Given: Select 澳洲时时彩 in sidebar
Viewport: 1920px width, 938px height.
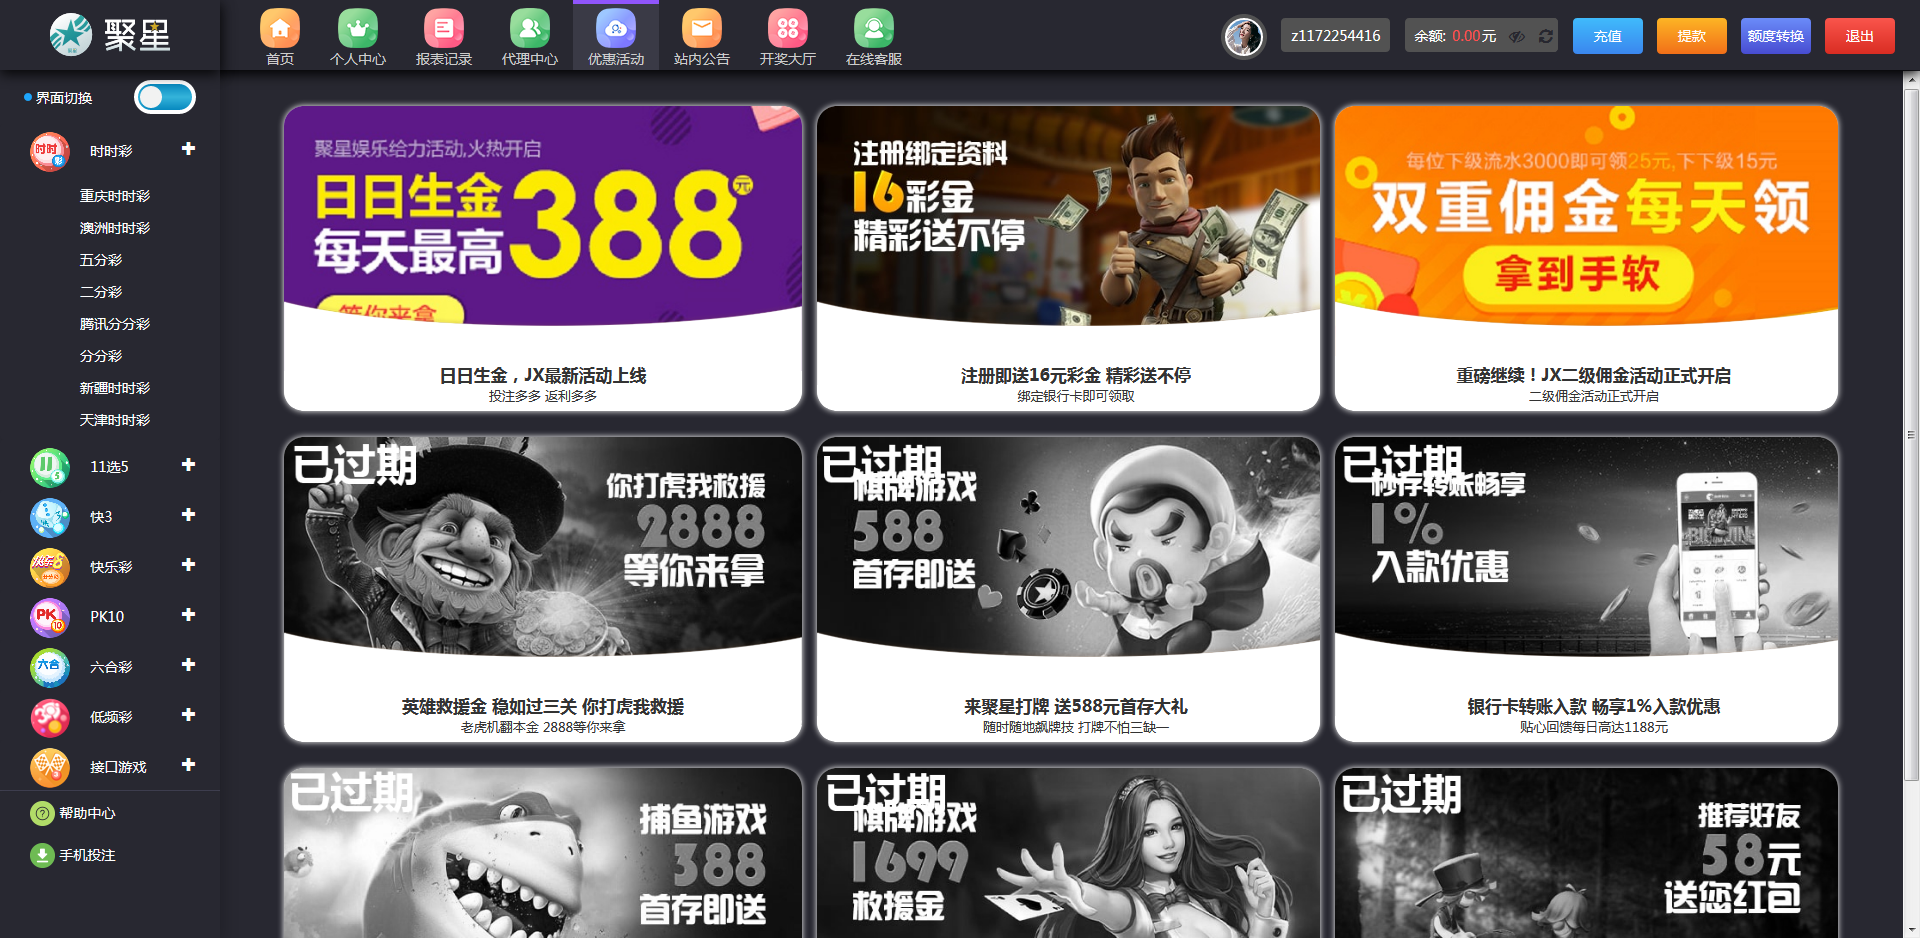Looking at the screenshot, I should coord(115,228).
